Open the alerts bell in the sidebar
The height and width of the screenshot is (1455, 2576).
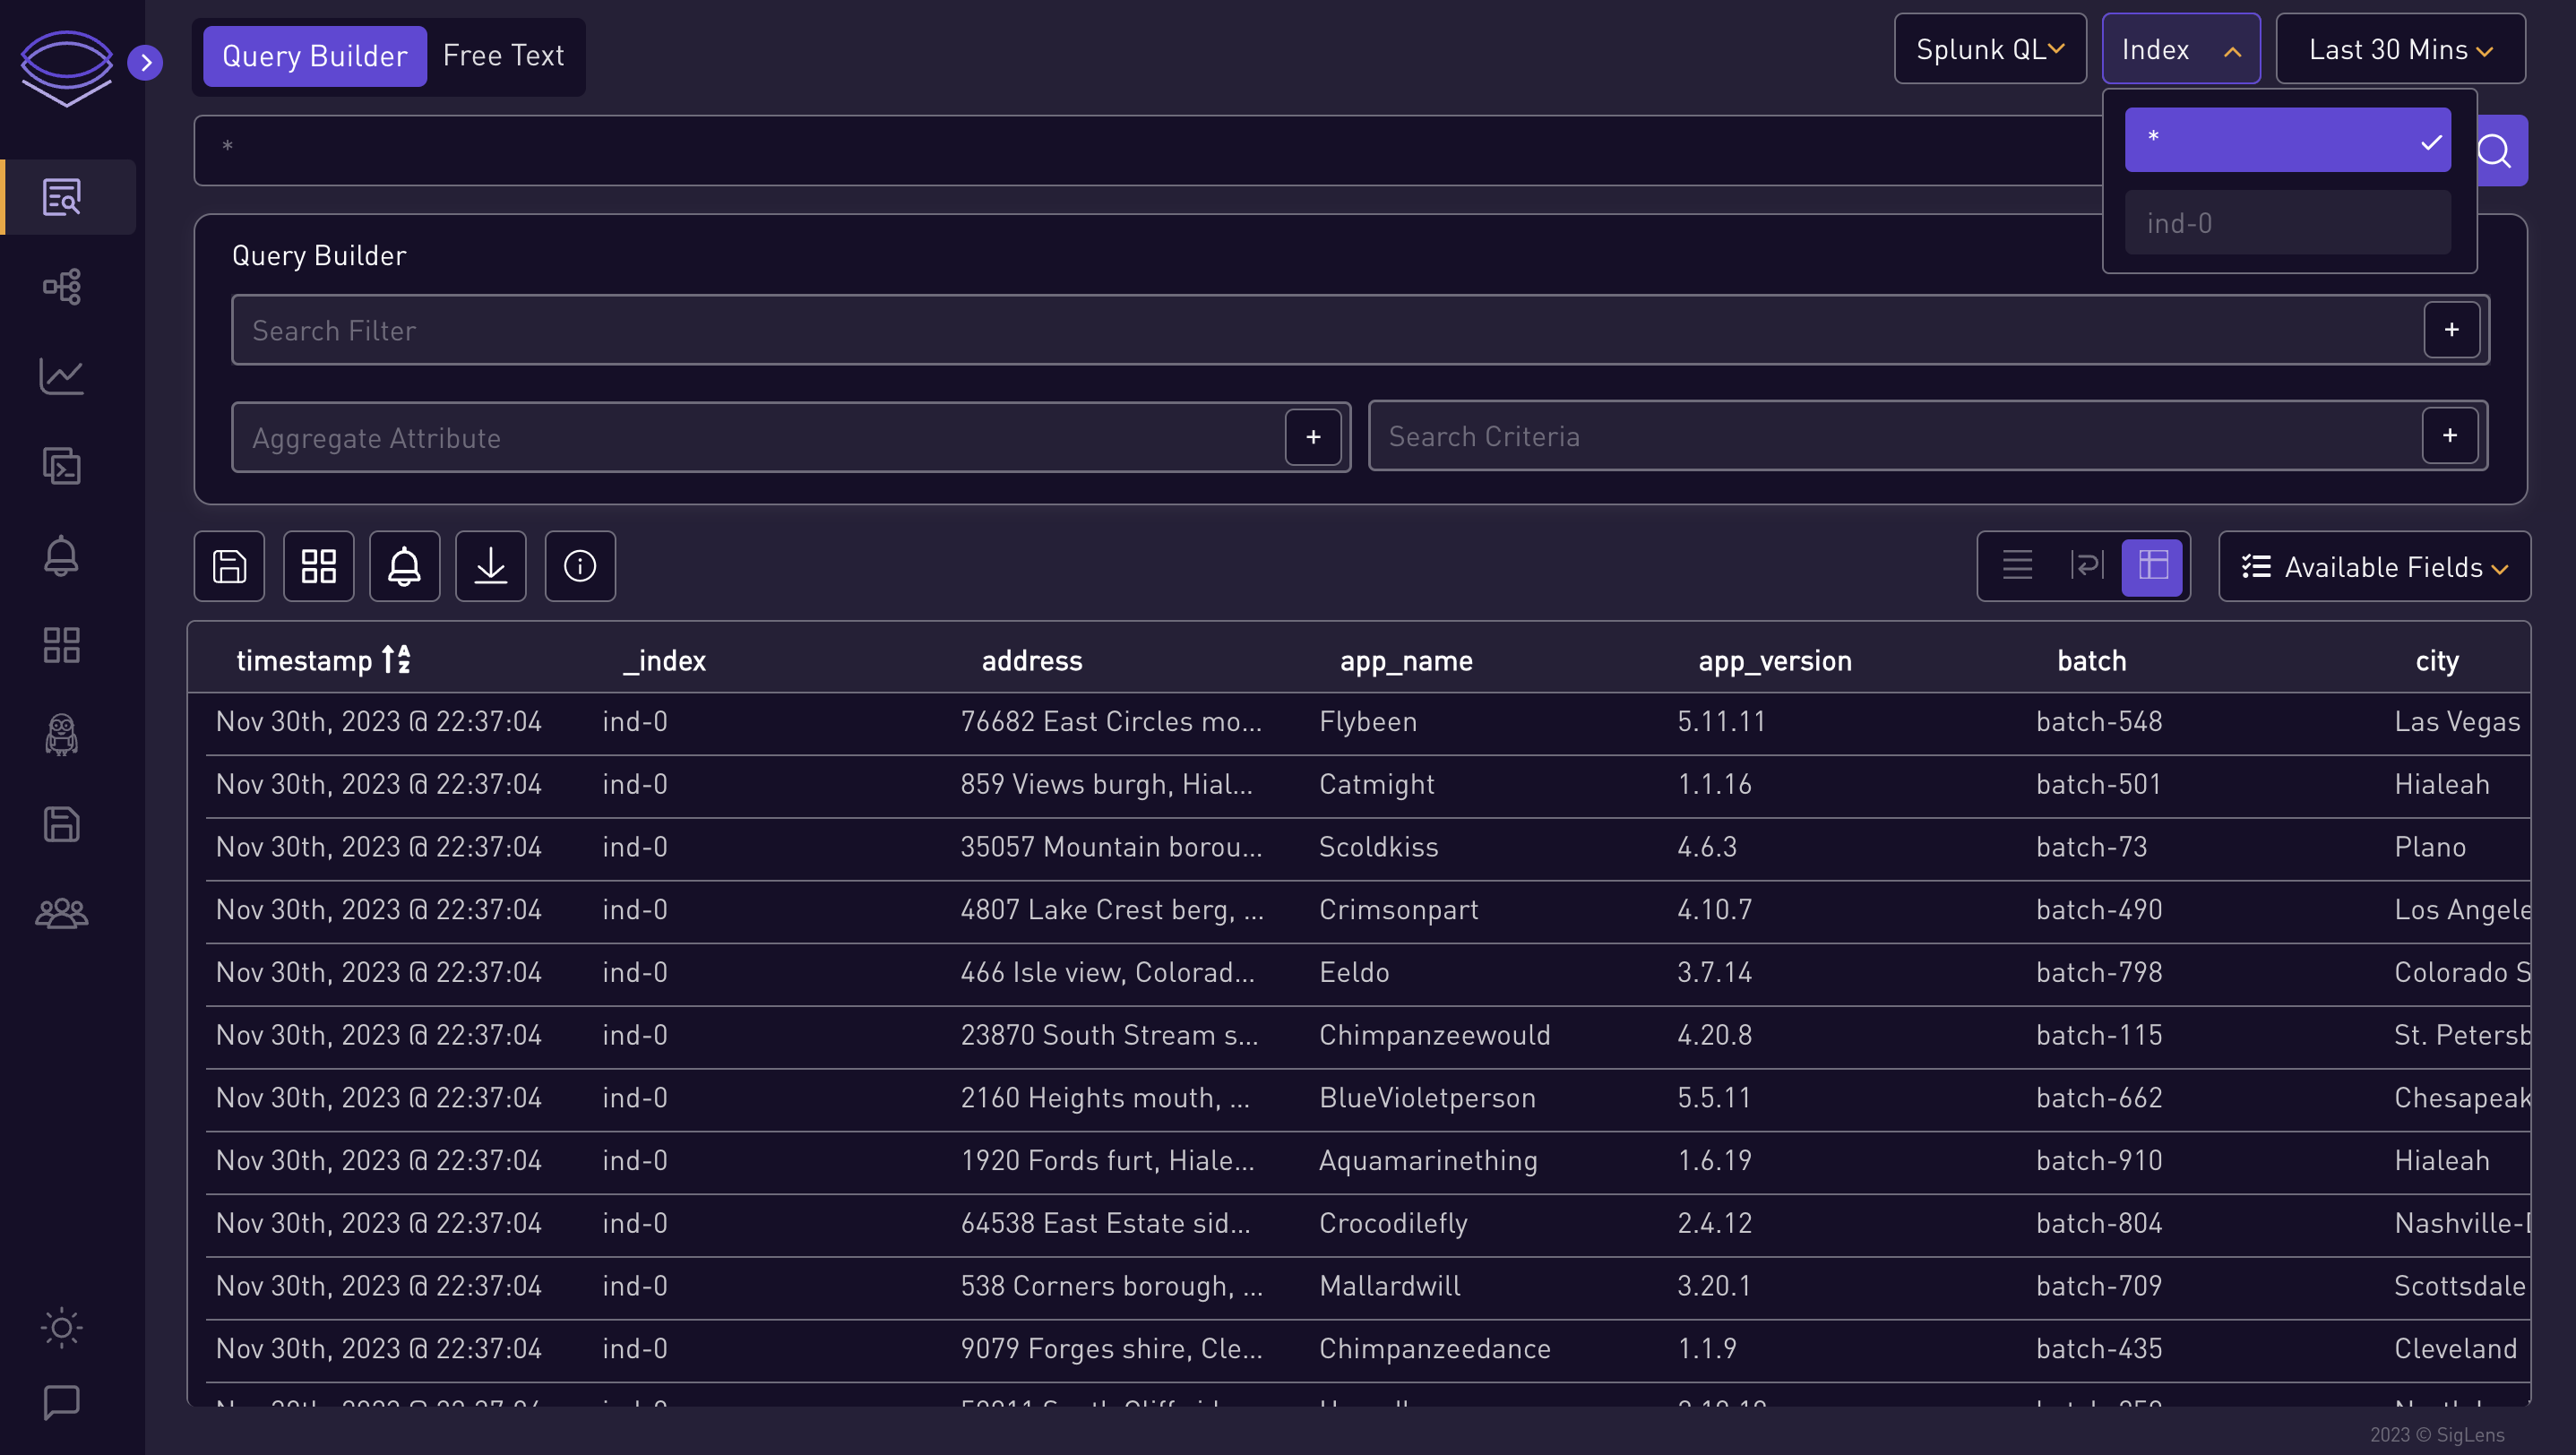click(x=62, y=556)
